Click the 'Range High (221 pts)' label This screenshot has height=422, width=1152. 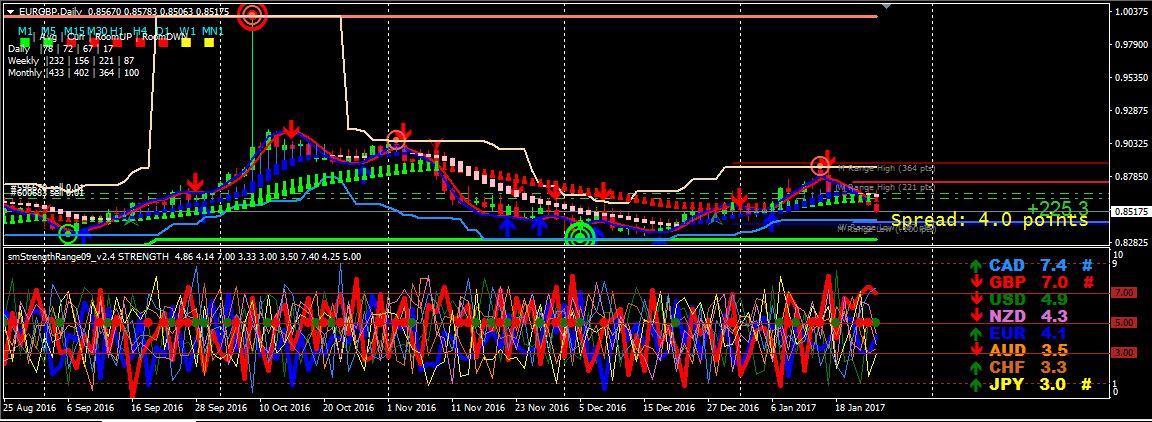click(x=887, y=187)
